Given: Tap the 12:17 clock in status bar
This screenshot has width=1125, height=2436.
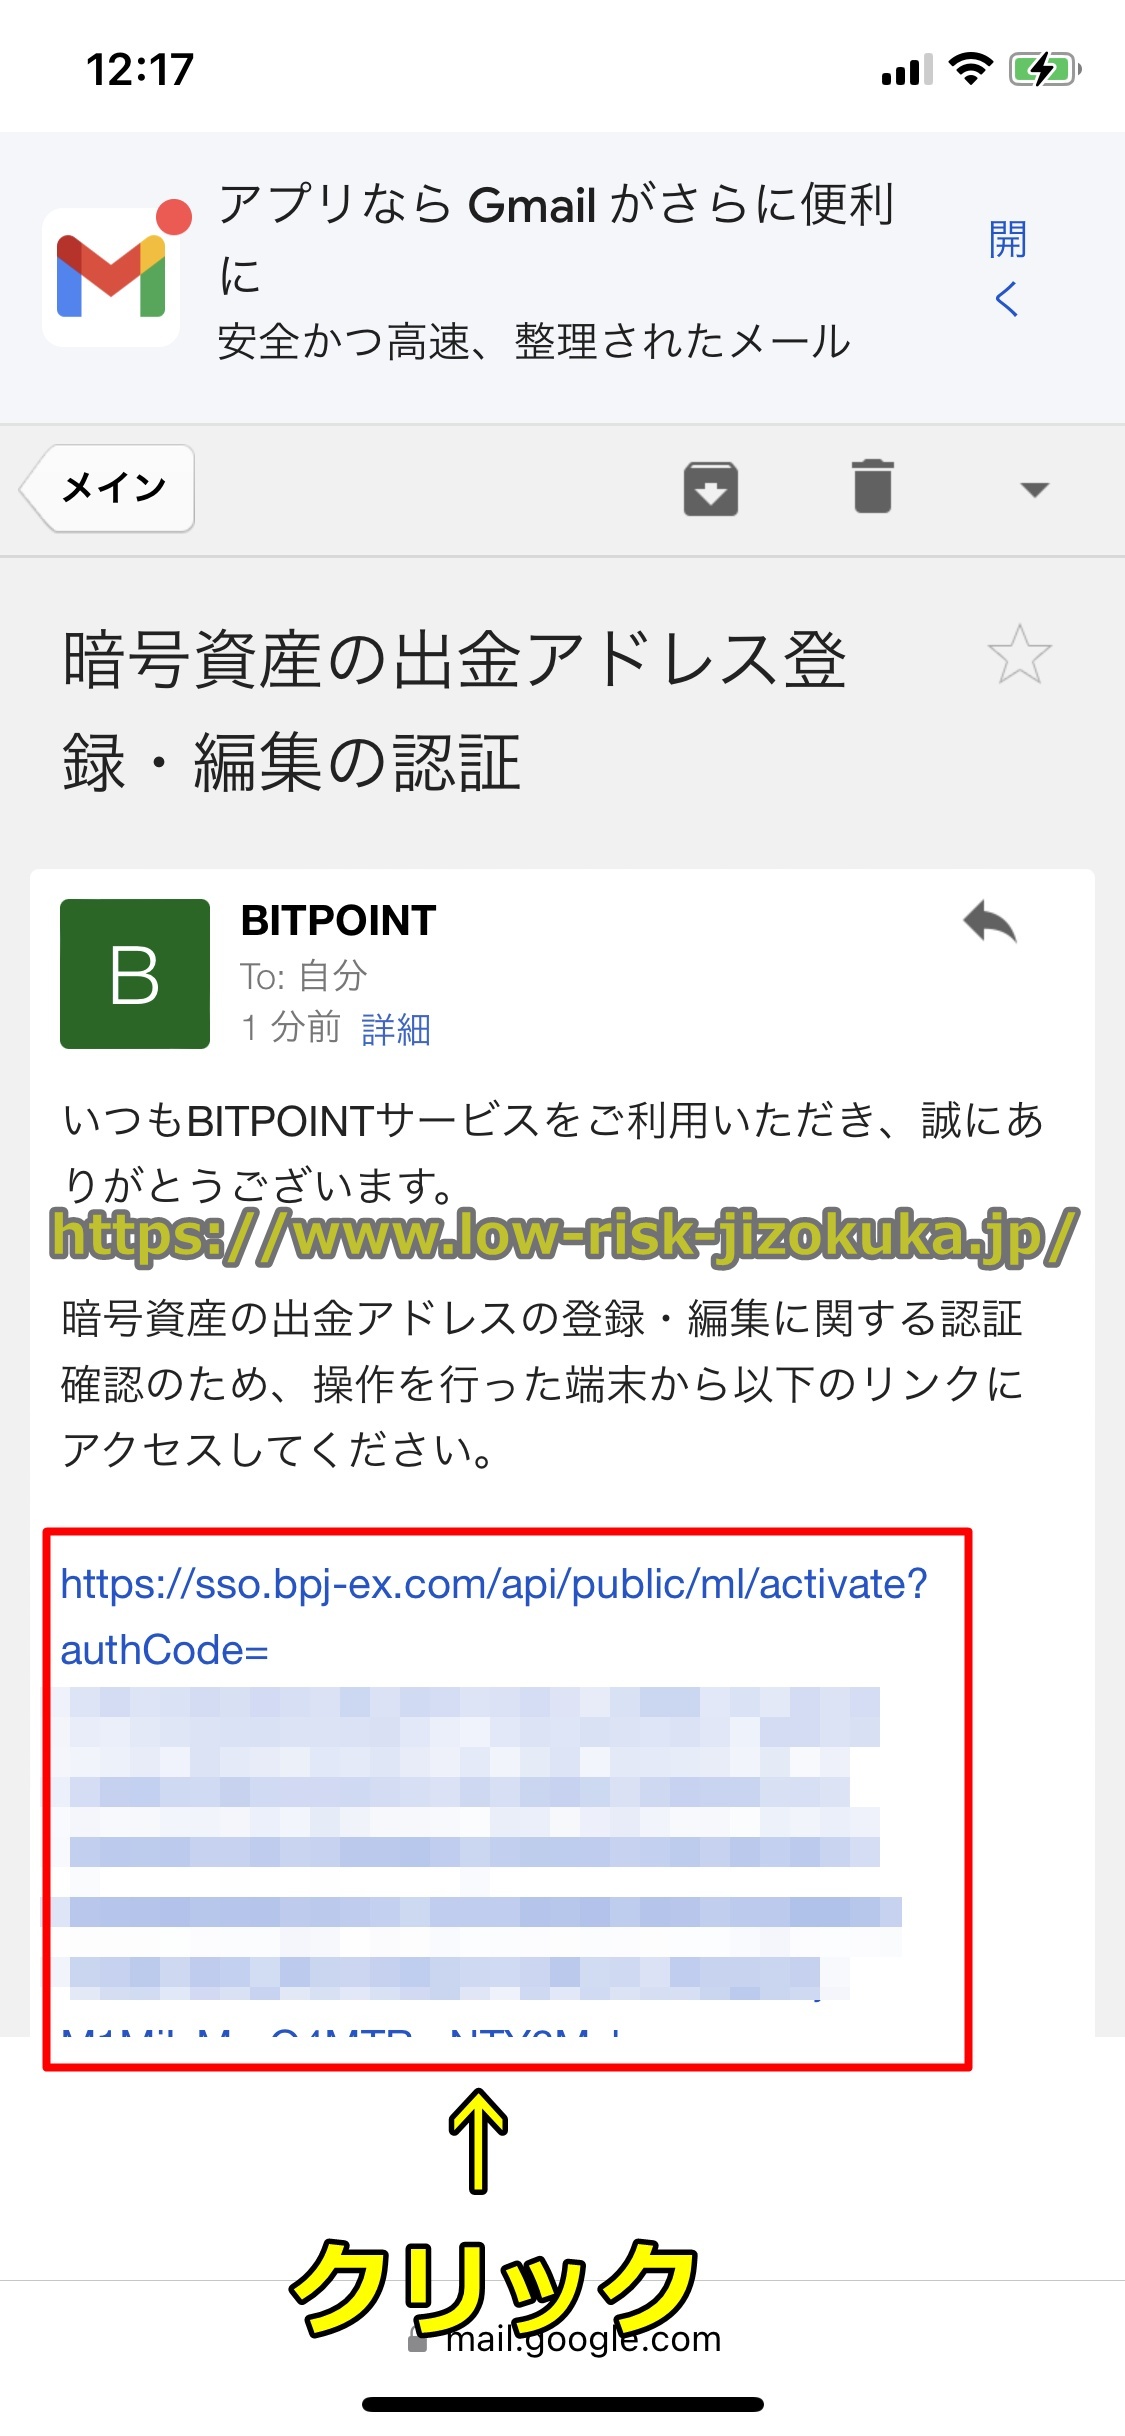Looking at the screenshot, I should click(x=140, y=70).
